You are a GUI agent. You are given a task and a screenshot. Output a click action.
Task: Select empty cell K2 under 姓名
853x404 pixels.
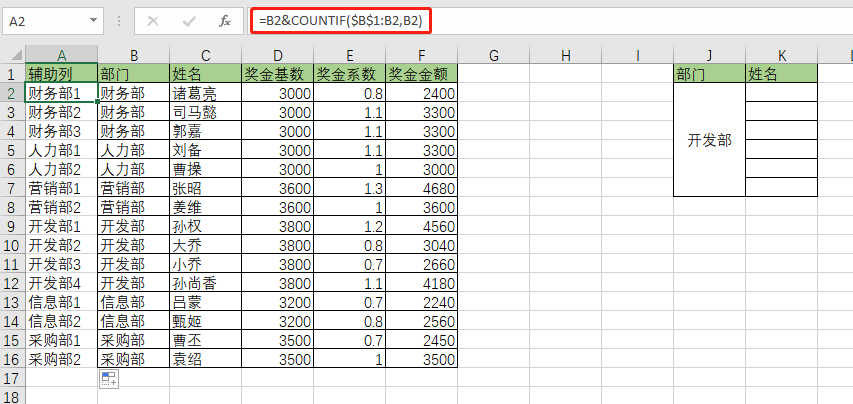(781, 92)
